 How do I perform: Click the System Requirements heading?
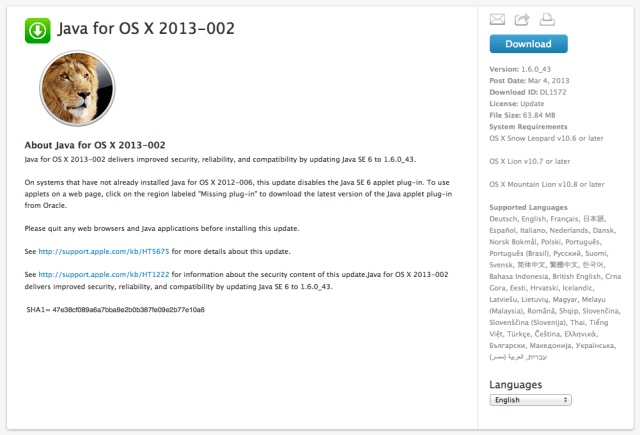[x=528, y=127]
